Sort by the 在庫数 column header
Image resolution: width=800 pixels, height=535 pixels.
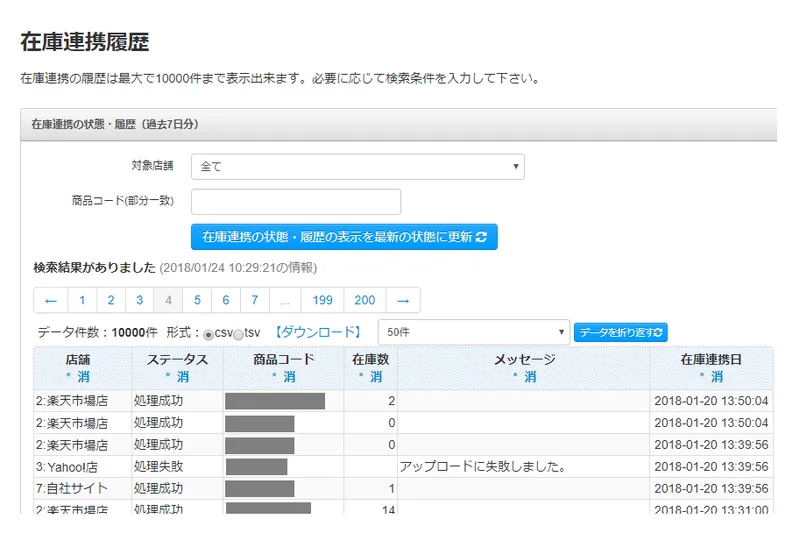[370, 360]
